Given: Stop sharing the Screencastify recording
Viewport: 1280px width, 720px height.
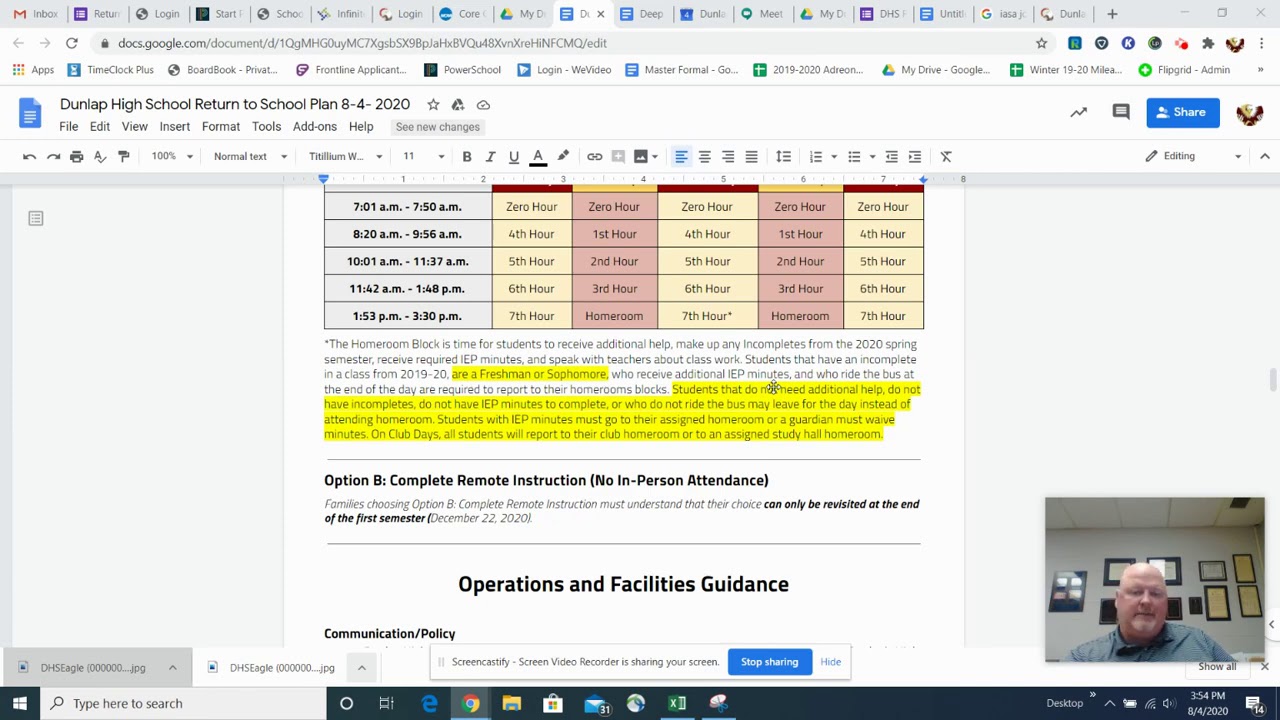Looking at the screenshot, I should [x=769, y=662].
